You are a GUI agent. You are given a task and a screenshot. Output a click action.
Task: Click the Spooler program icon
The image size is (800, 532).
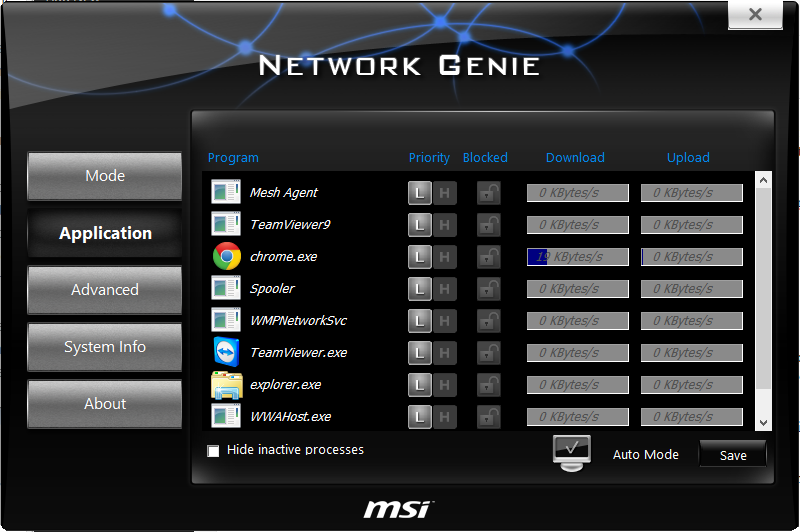pos(226,288)
